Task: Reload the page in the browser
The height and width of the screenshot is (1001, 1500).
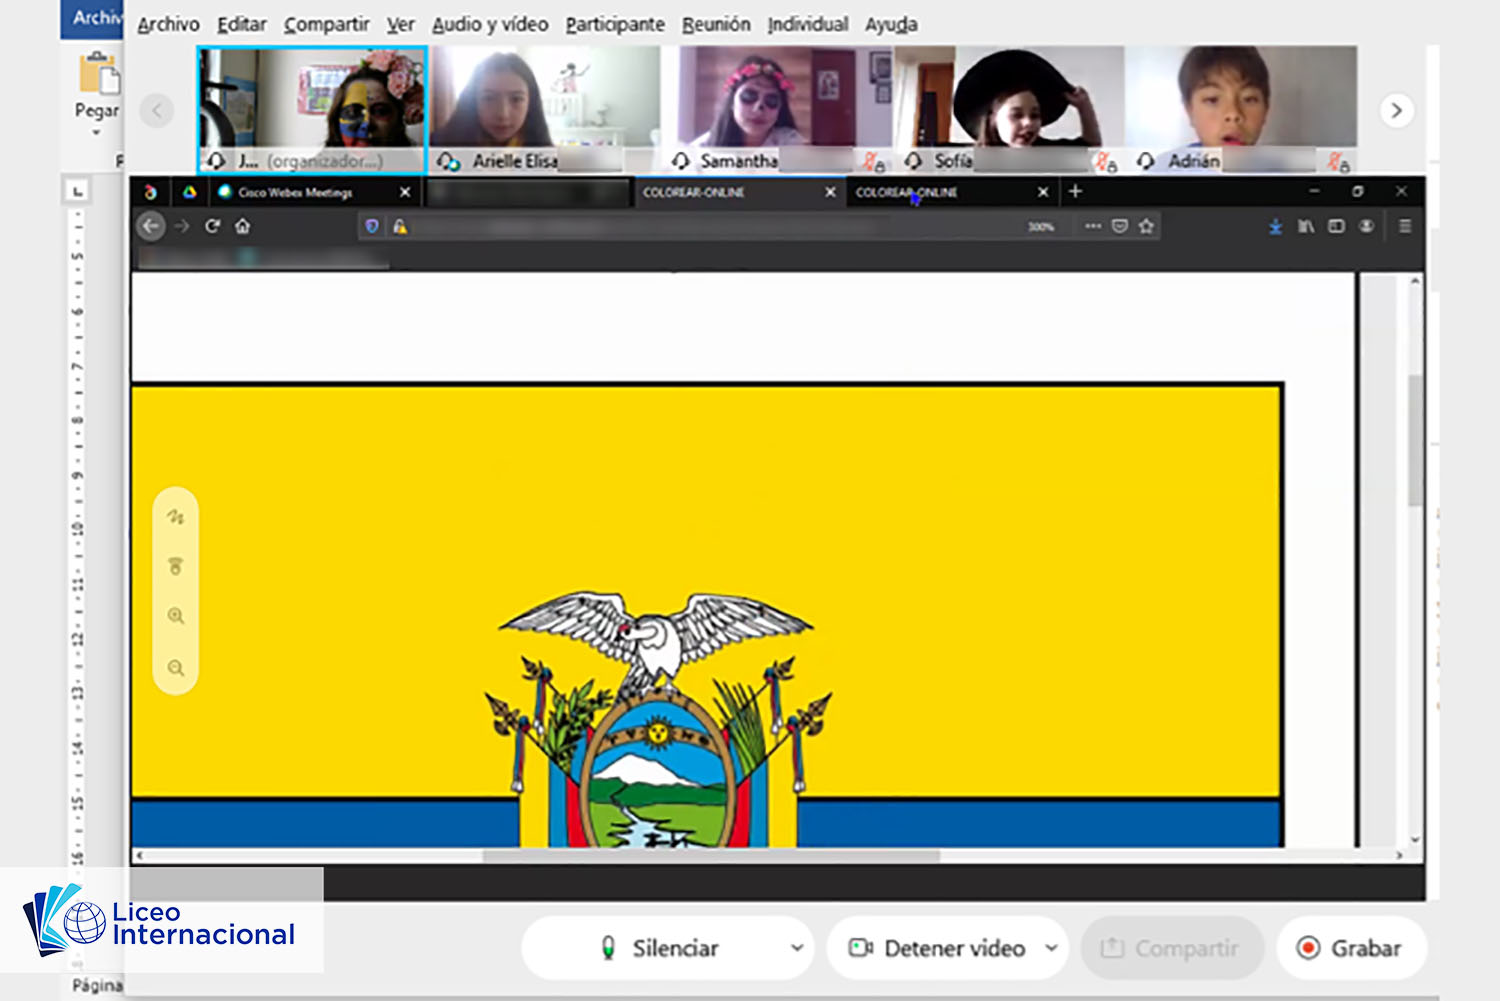Action: pyautogui.click(x=212, y=226)
